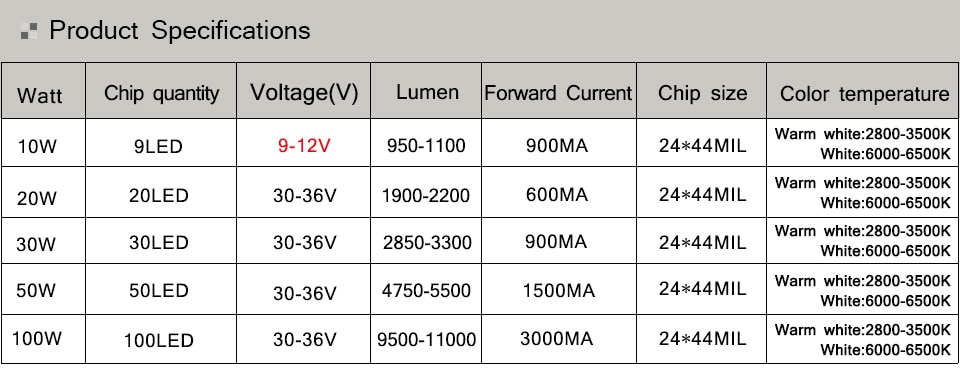Click the 1500MA forward current cell
960x389 pixels.
pyautogui.click(x=558, y=290)
